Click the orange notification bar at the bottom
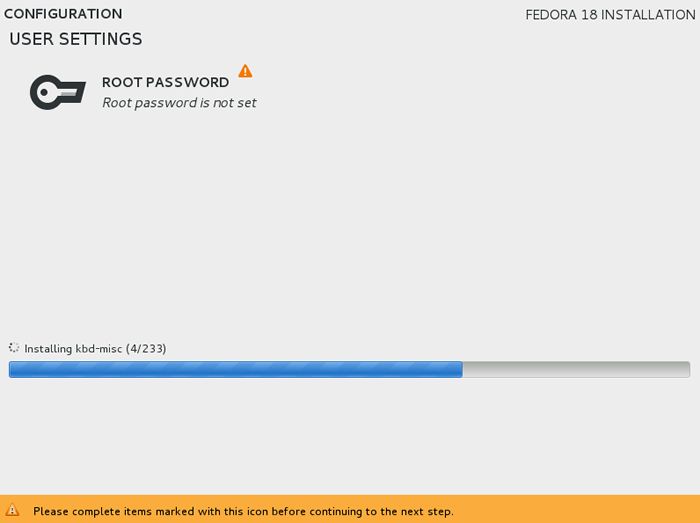This screenshot has width=700, height=523. pos(350,509)
